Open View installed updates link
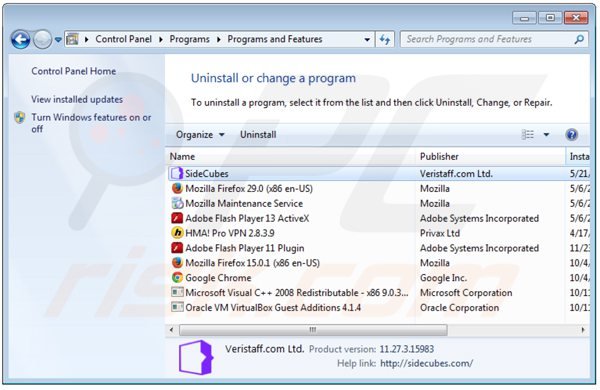This screenshot has height=390, width=600. pos(77,100)
